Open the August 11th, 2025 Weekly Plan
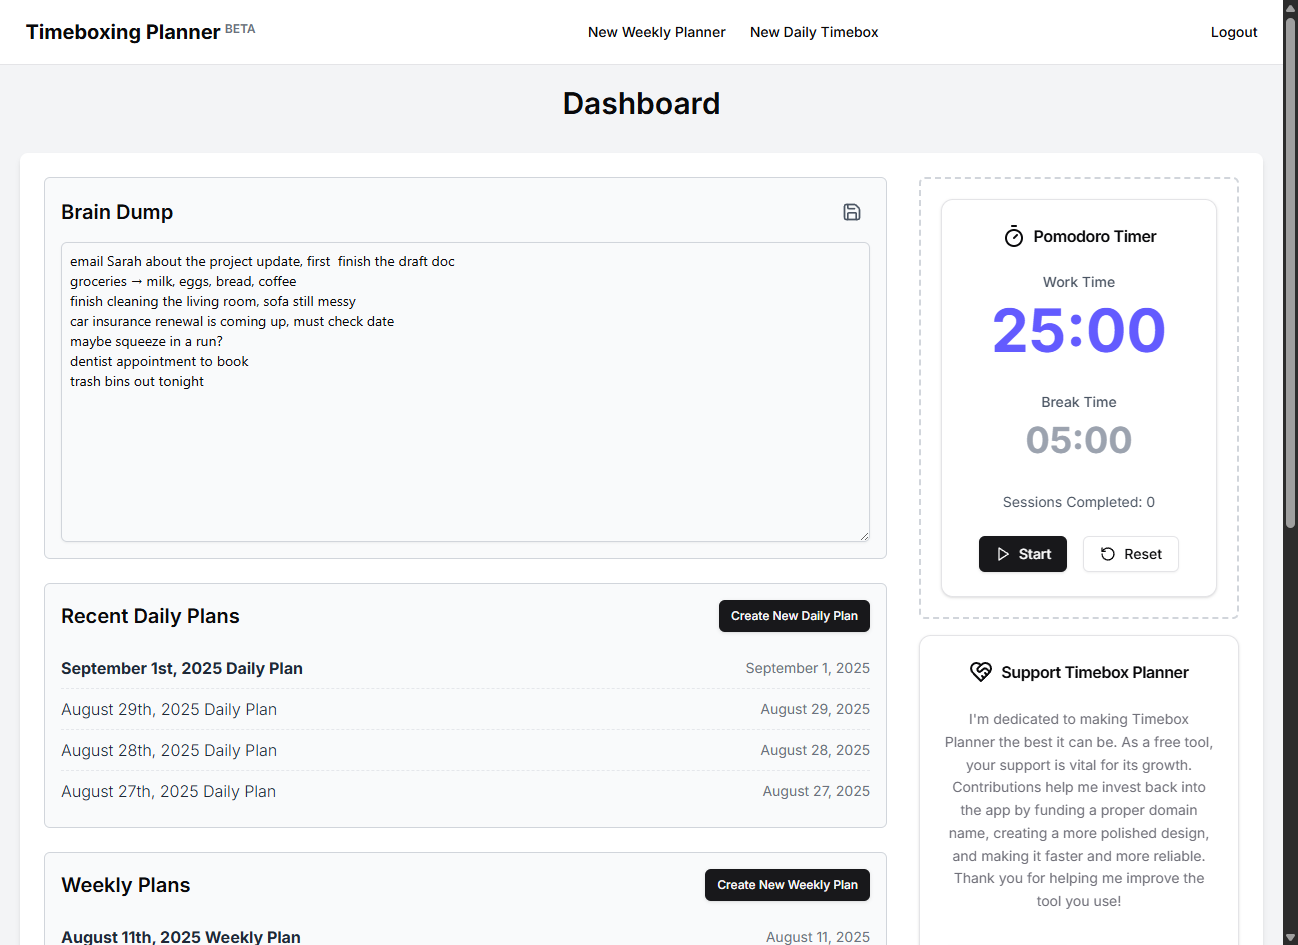This screenshot has height=945, width=1298. click(180, 936)
